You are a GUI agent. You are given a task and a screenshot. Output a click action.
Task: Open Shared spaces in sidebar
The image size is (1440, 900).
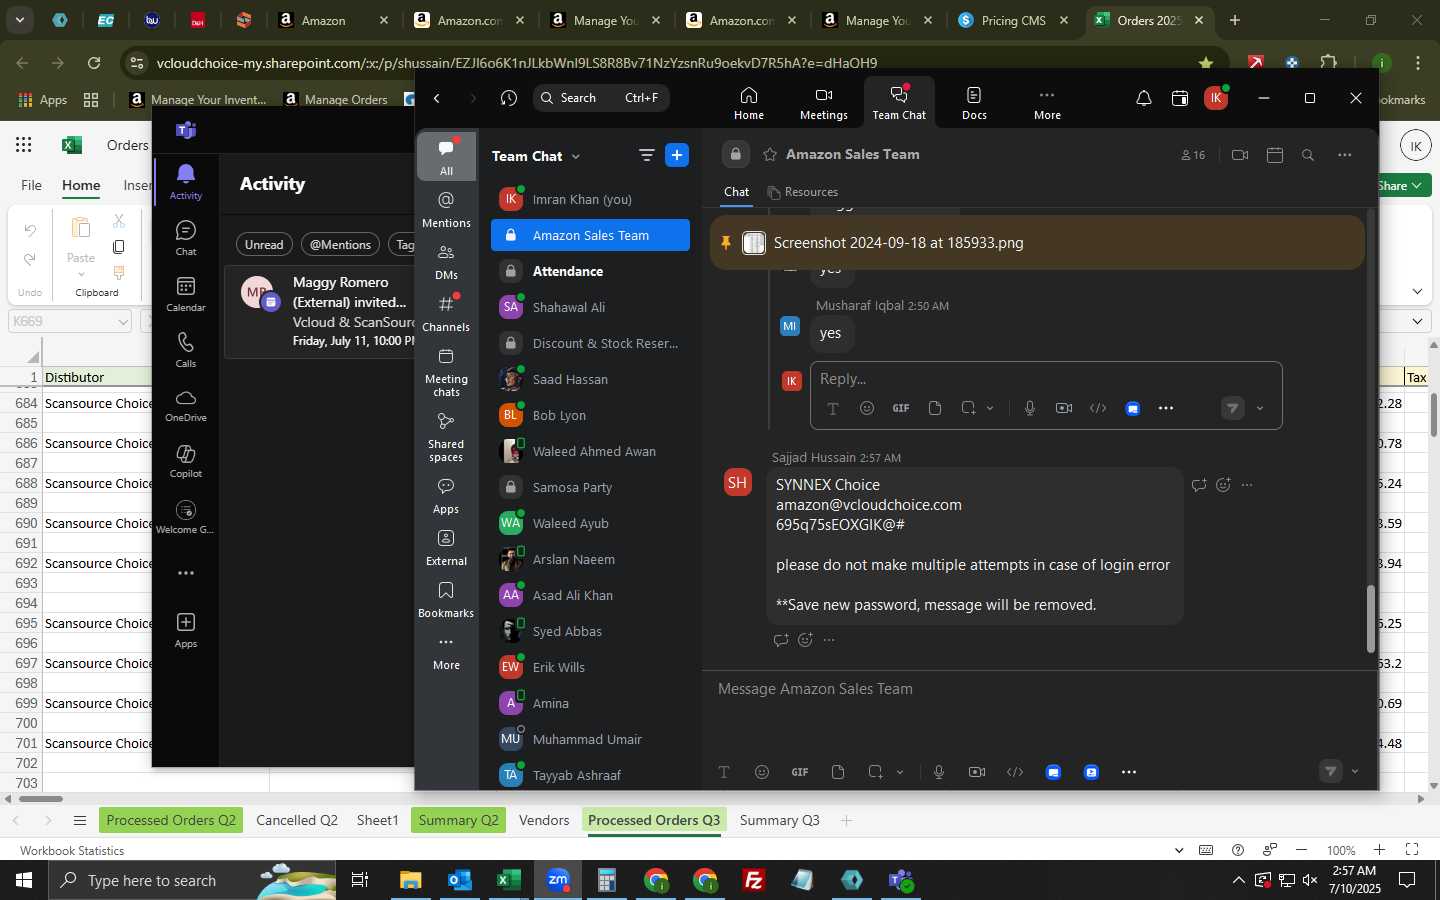[x=446, y=436]
